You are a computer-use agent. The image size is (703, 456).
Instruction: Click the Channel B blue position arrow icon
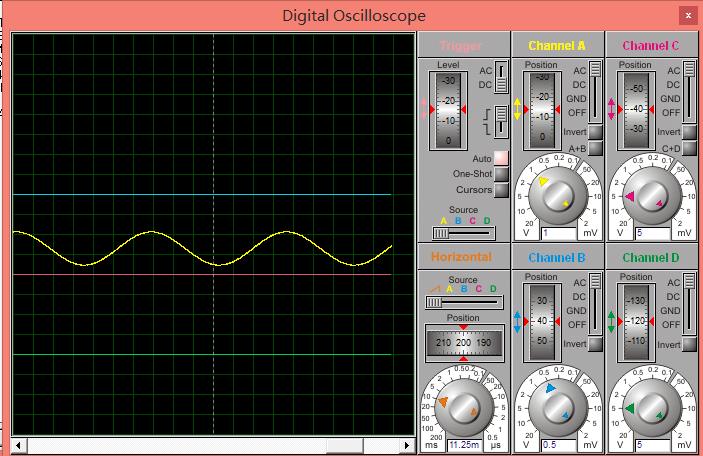tap(517, 321)
